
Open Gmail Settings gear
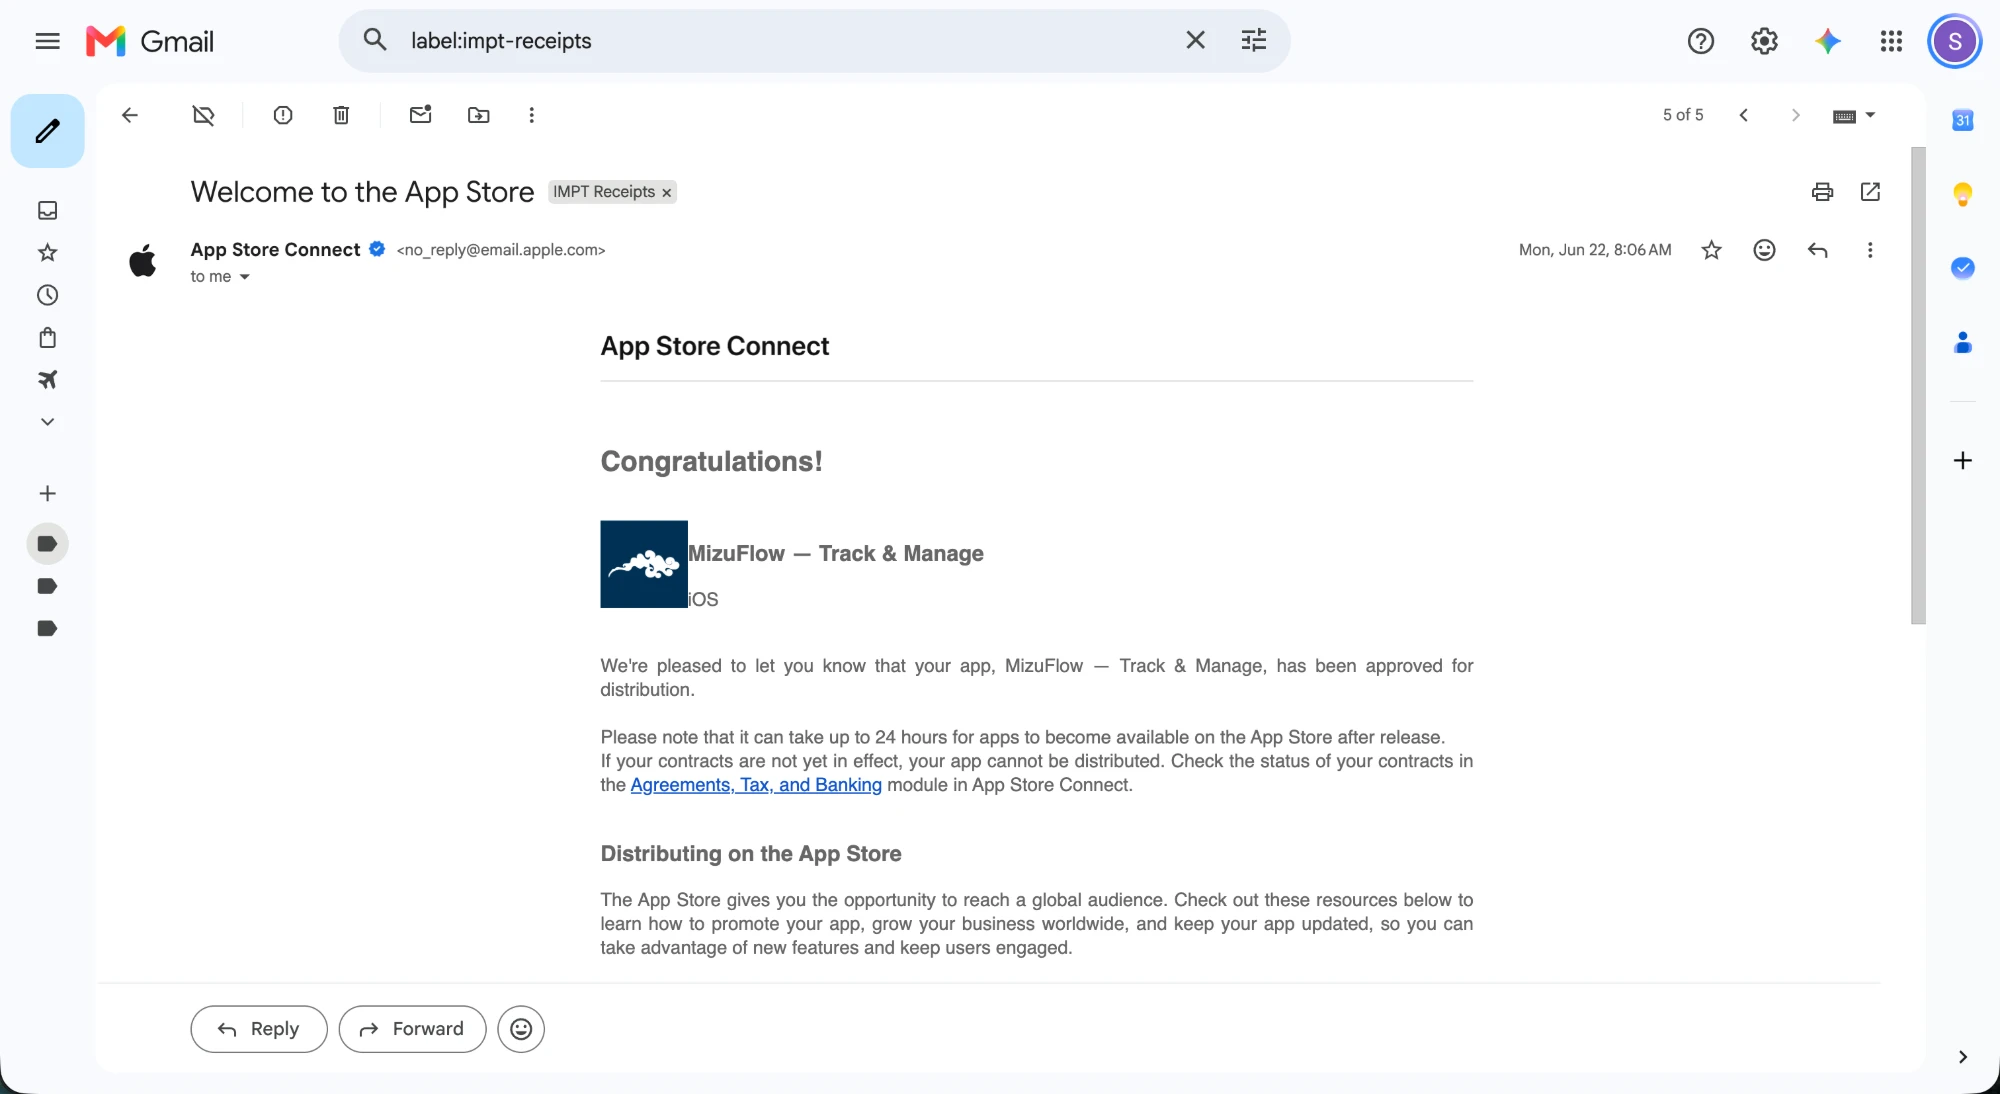click(1764, 41)
